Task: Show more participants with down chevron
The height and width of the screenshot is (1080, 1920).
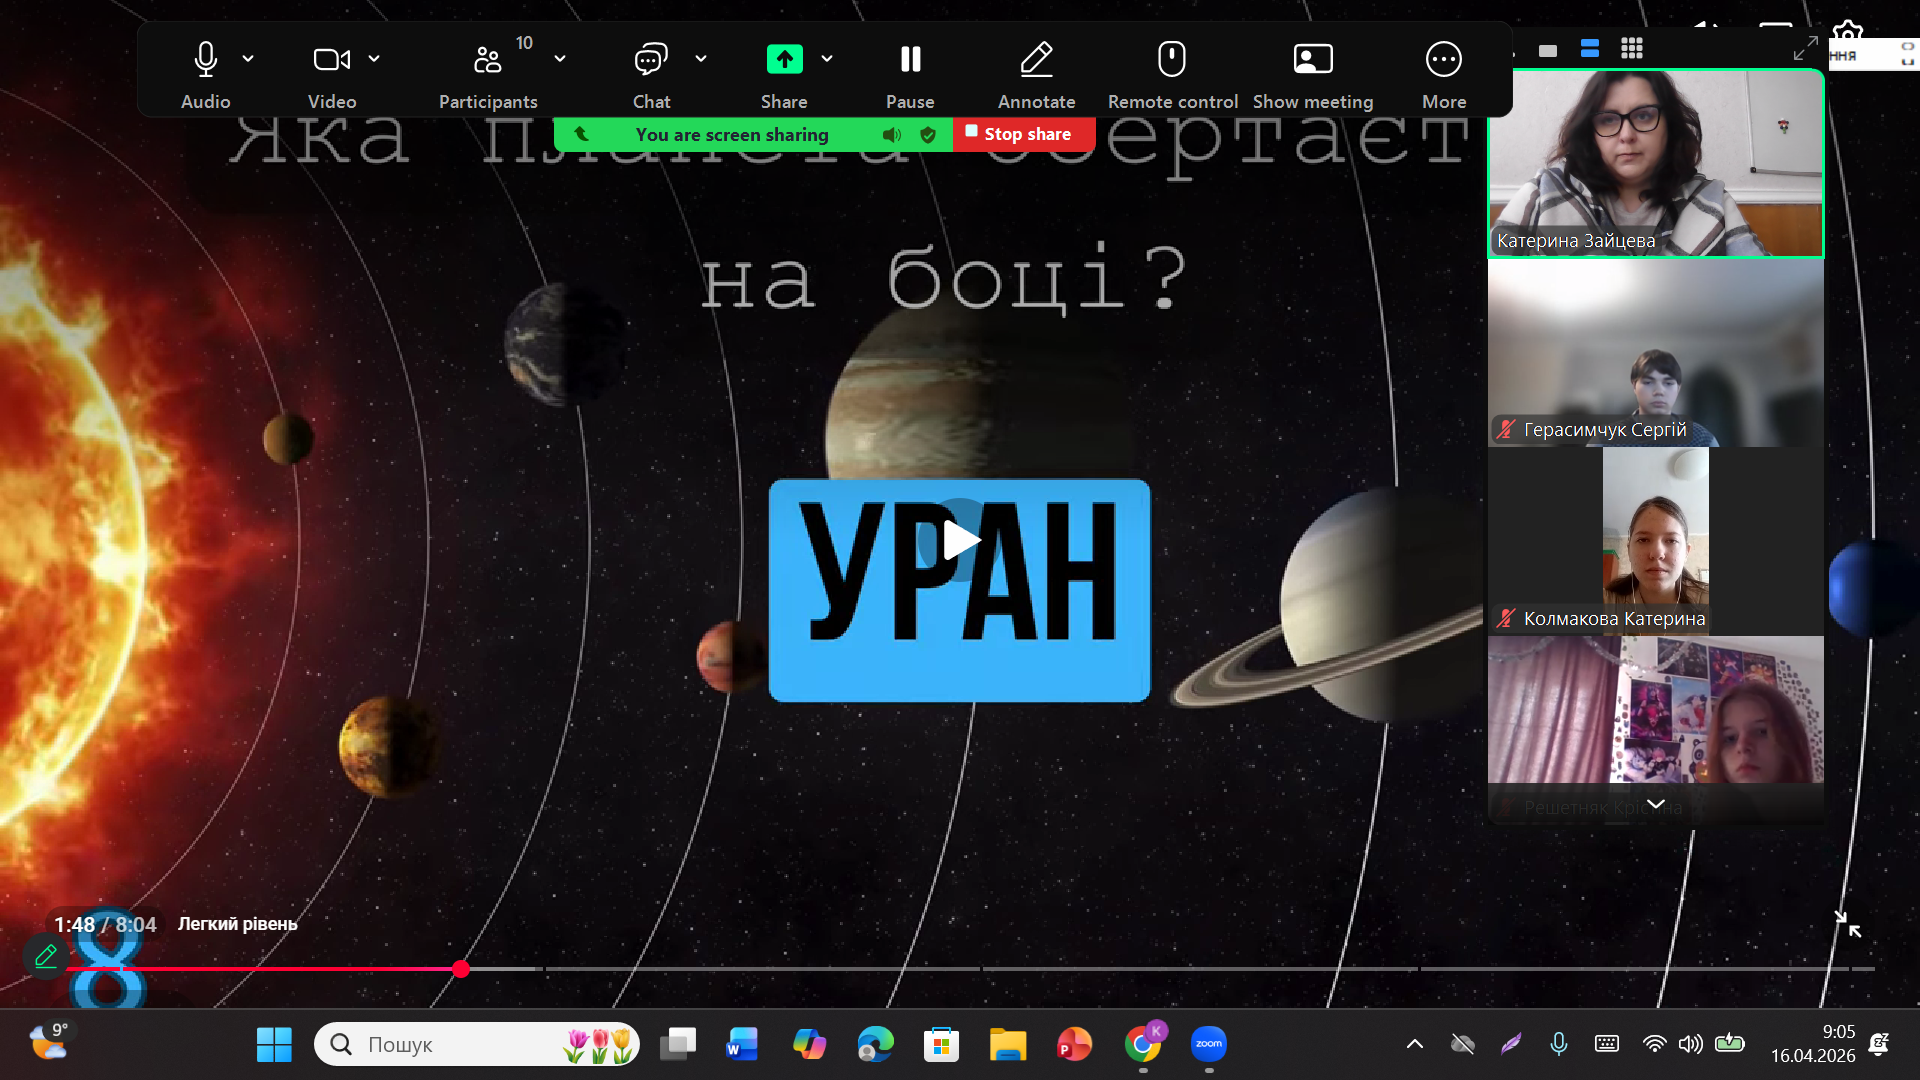Action: tap(1656, 804)
